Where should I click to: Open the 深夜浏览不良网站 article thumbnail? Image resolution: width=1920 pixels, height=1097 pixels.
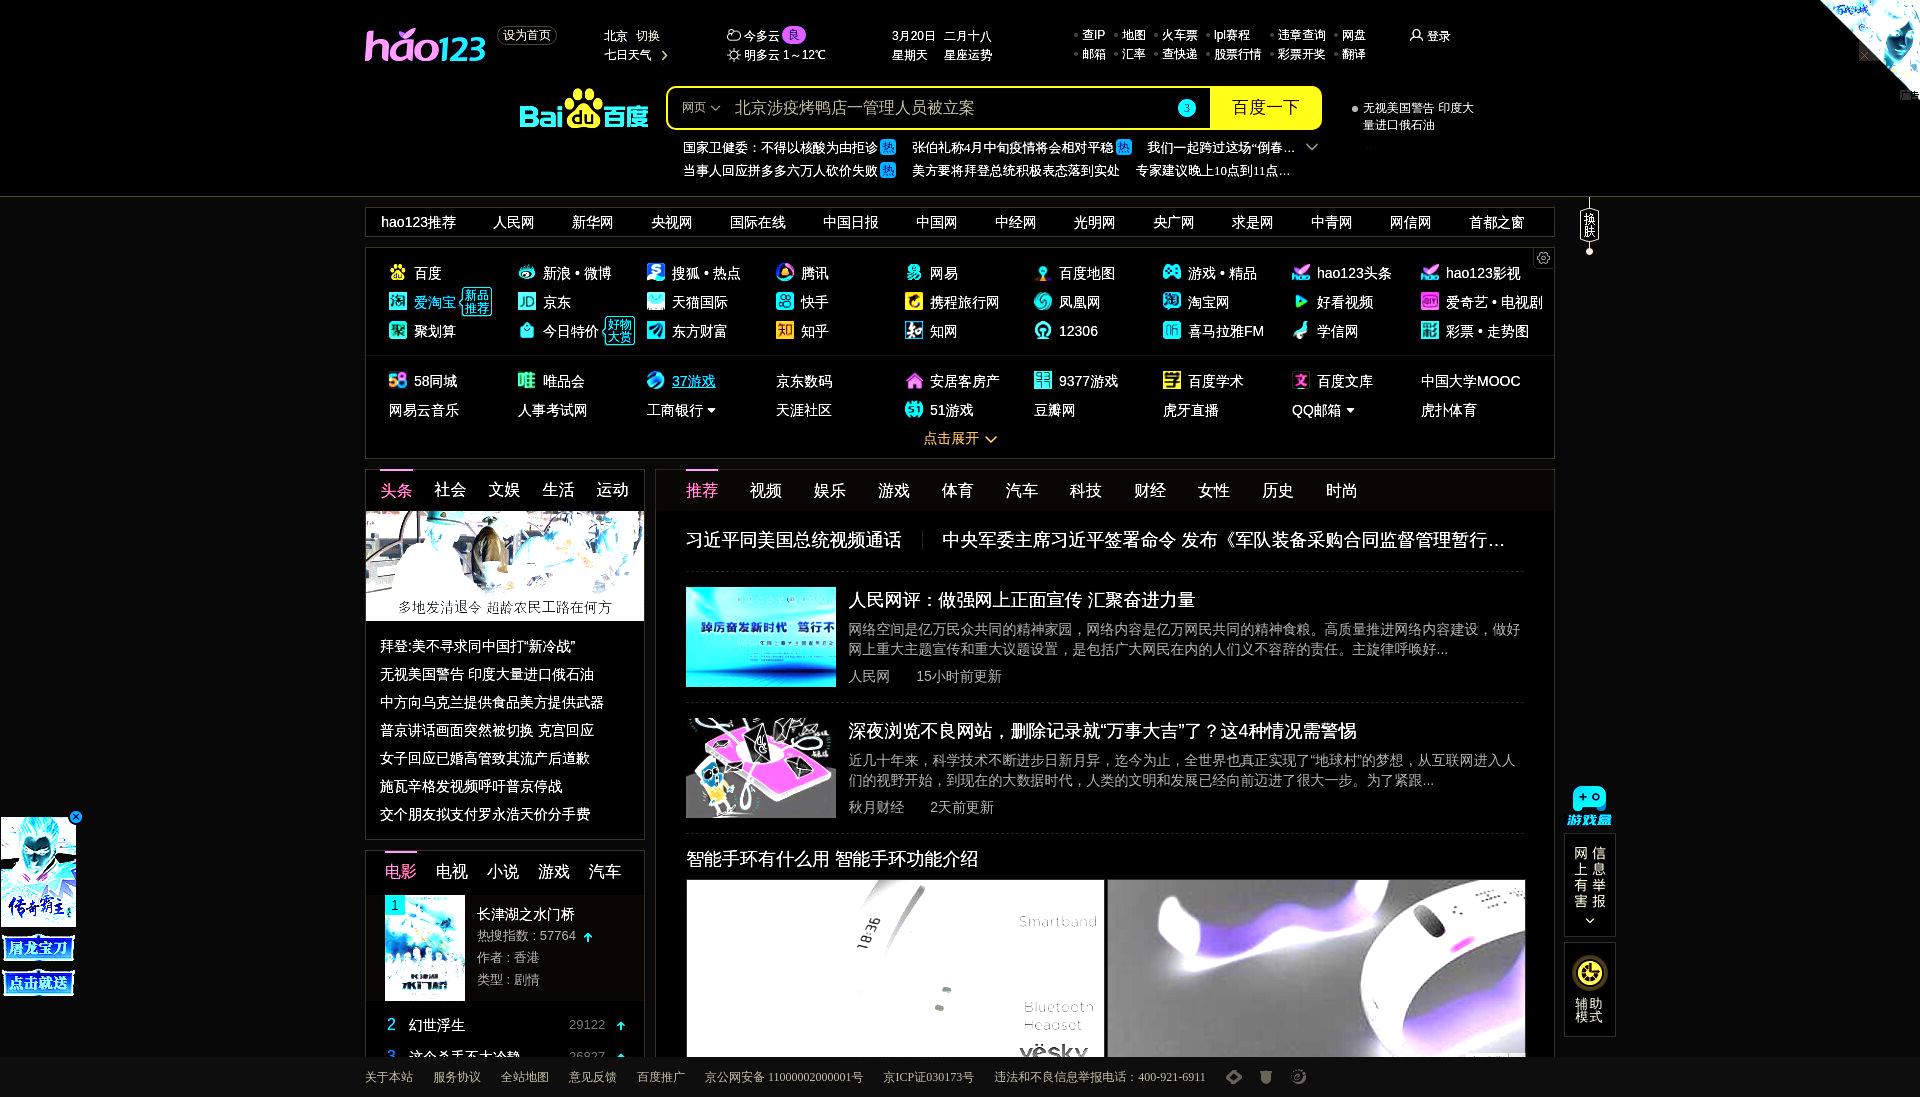761,768
